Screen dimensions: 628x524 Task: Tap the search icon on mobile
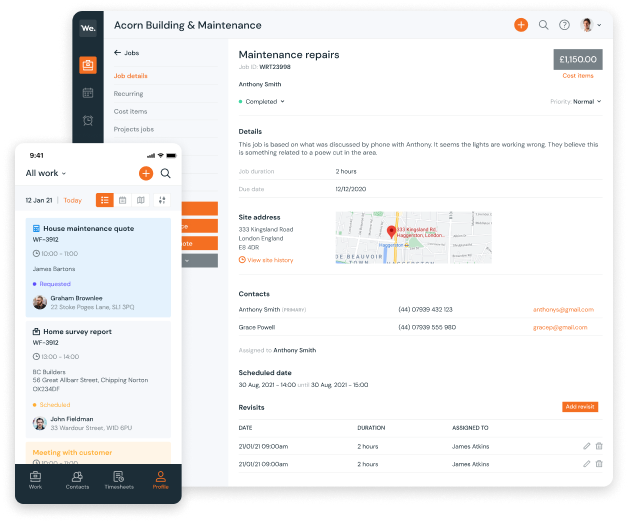point(165,173)
